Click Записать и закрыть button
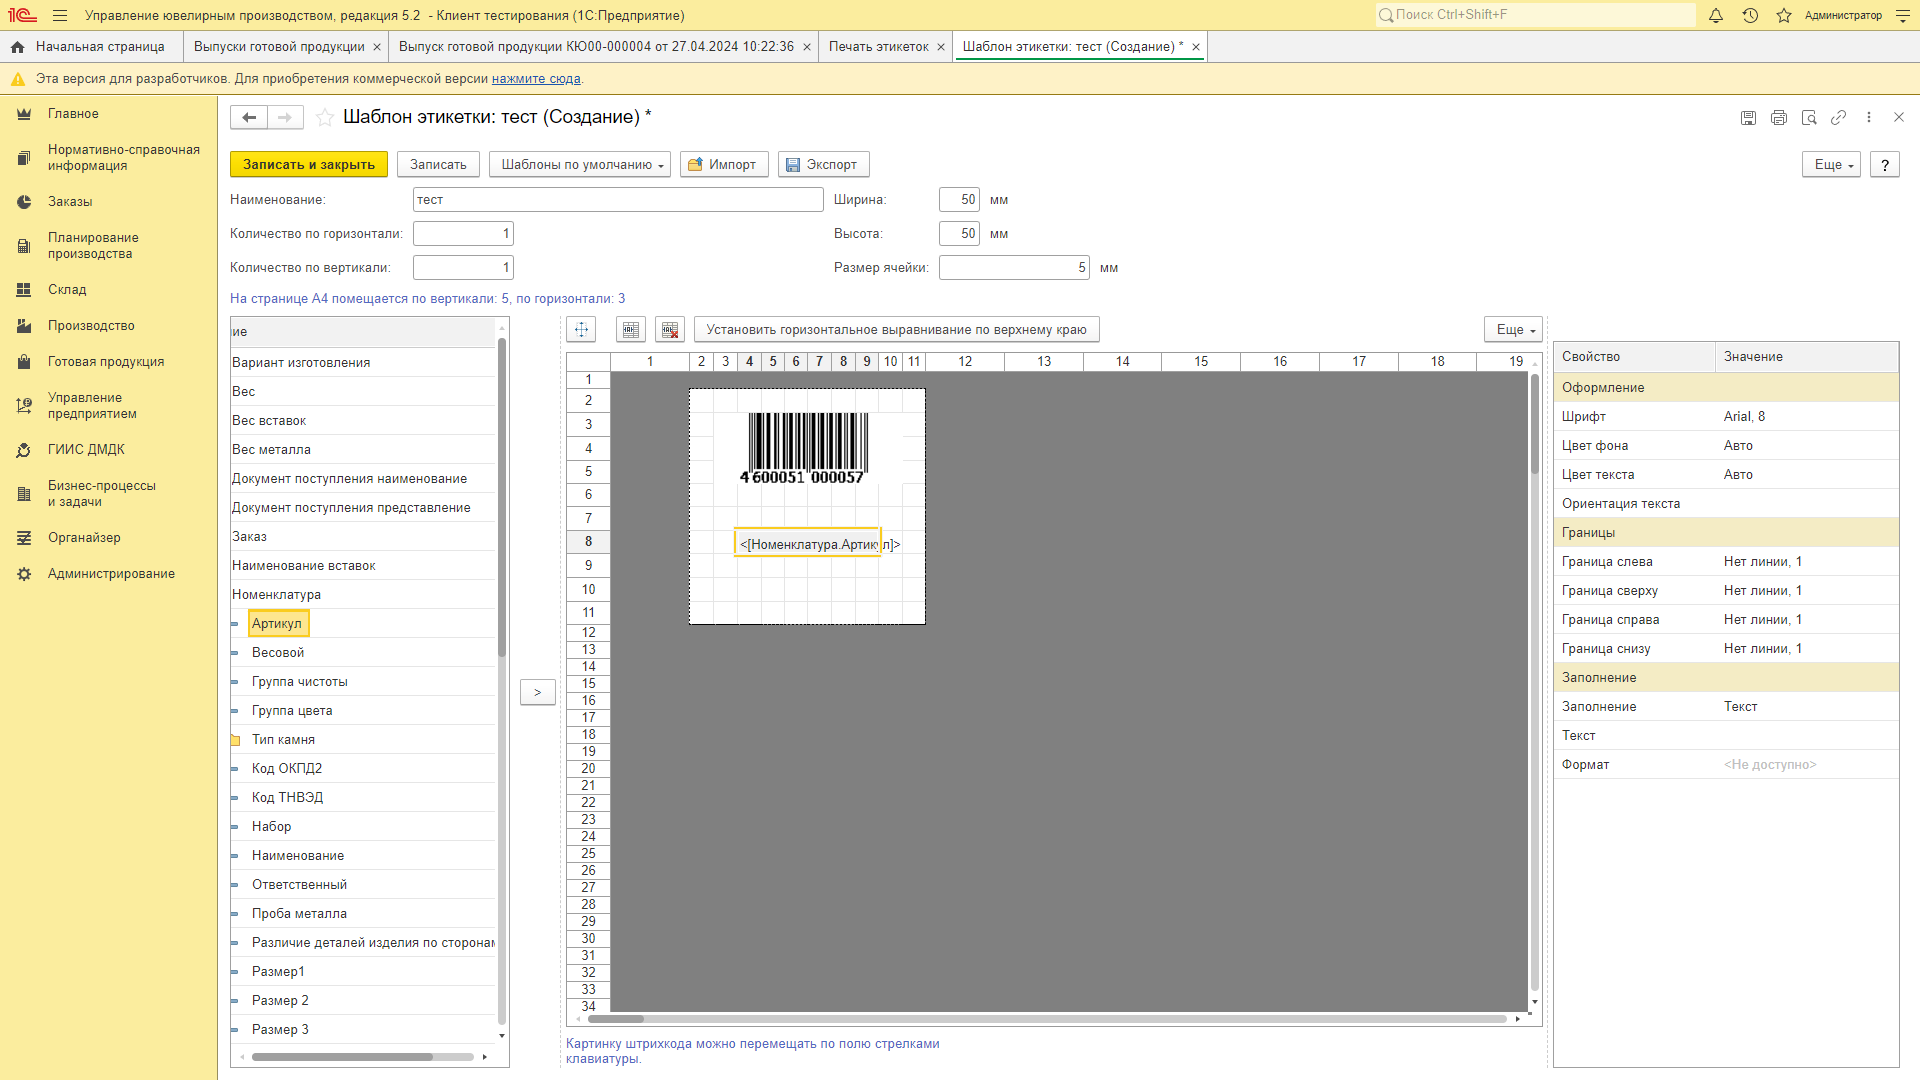This screenshot has width=1920, height=1080. point(309,164)
